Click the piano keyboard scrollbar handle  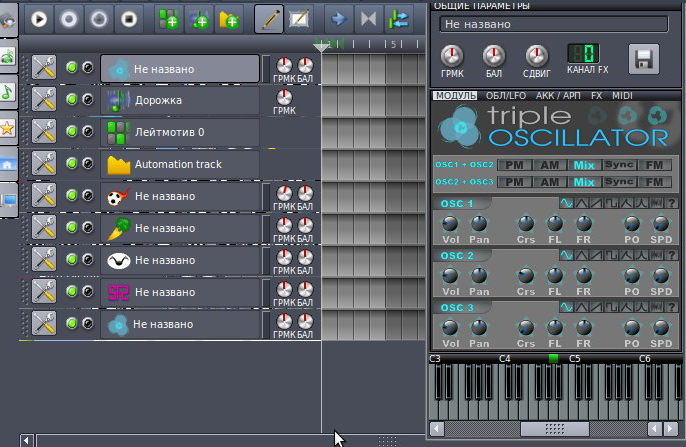[554, 429]
